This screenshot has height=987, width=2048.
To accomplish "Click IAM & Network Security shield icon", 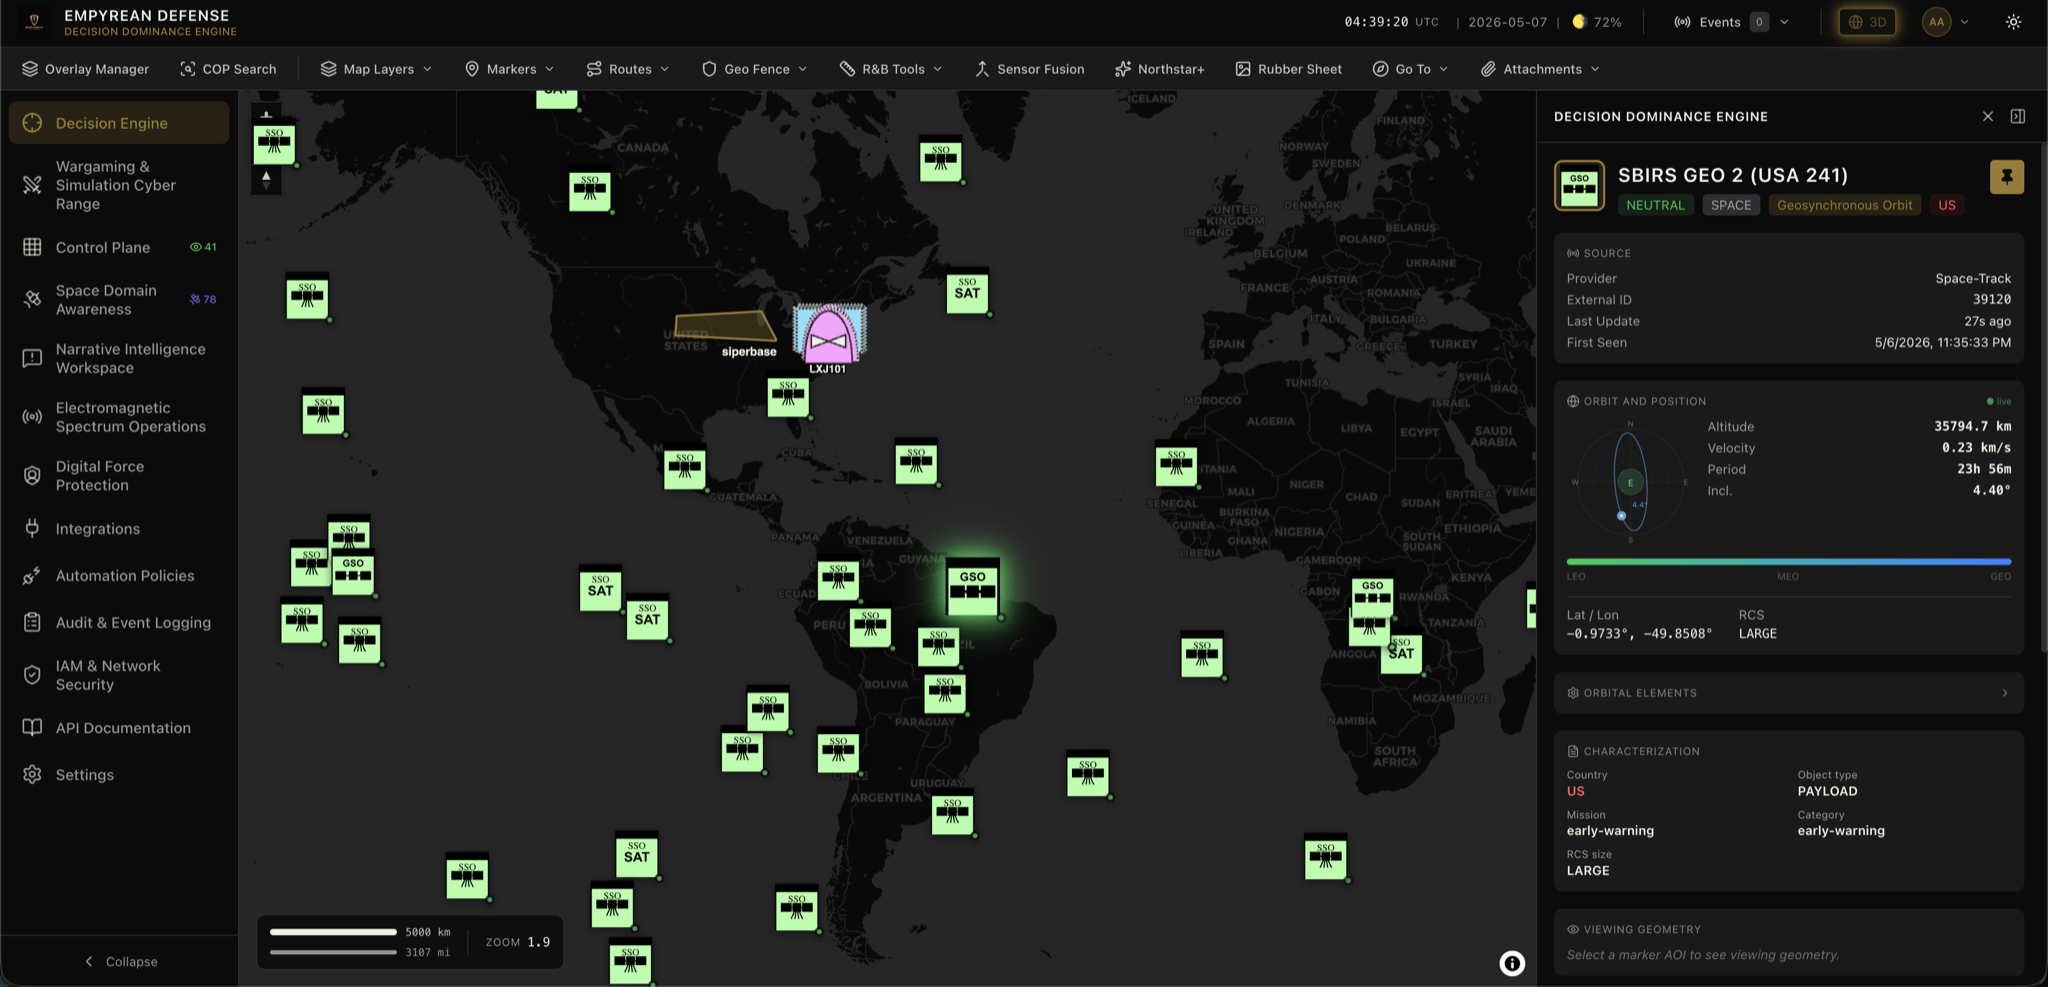I will 32,675.
